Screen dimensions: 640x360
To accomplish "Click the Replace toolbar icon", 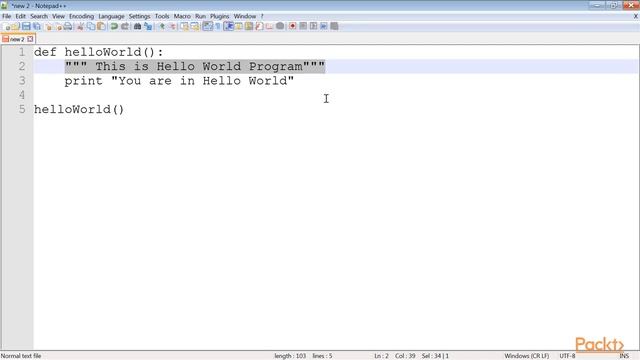I will click(148, 27).
